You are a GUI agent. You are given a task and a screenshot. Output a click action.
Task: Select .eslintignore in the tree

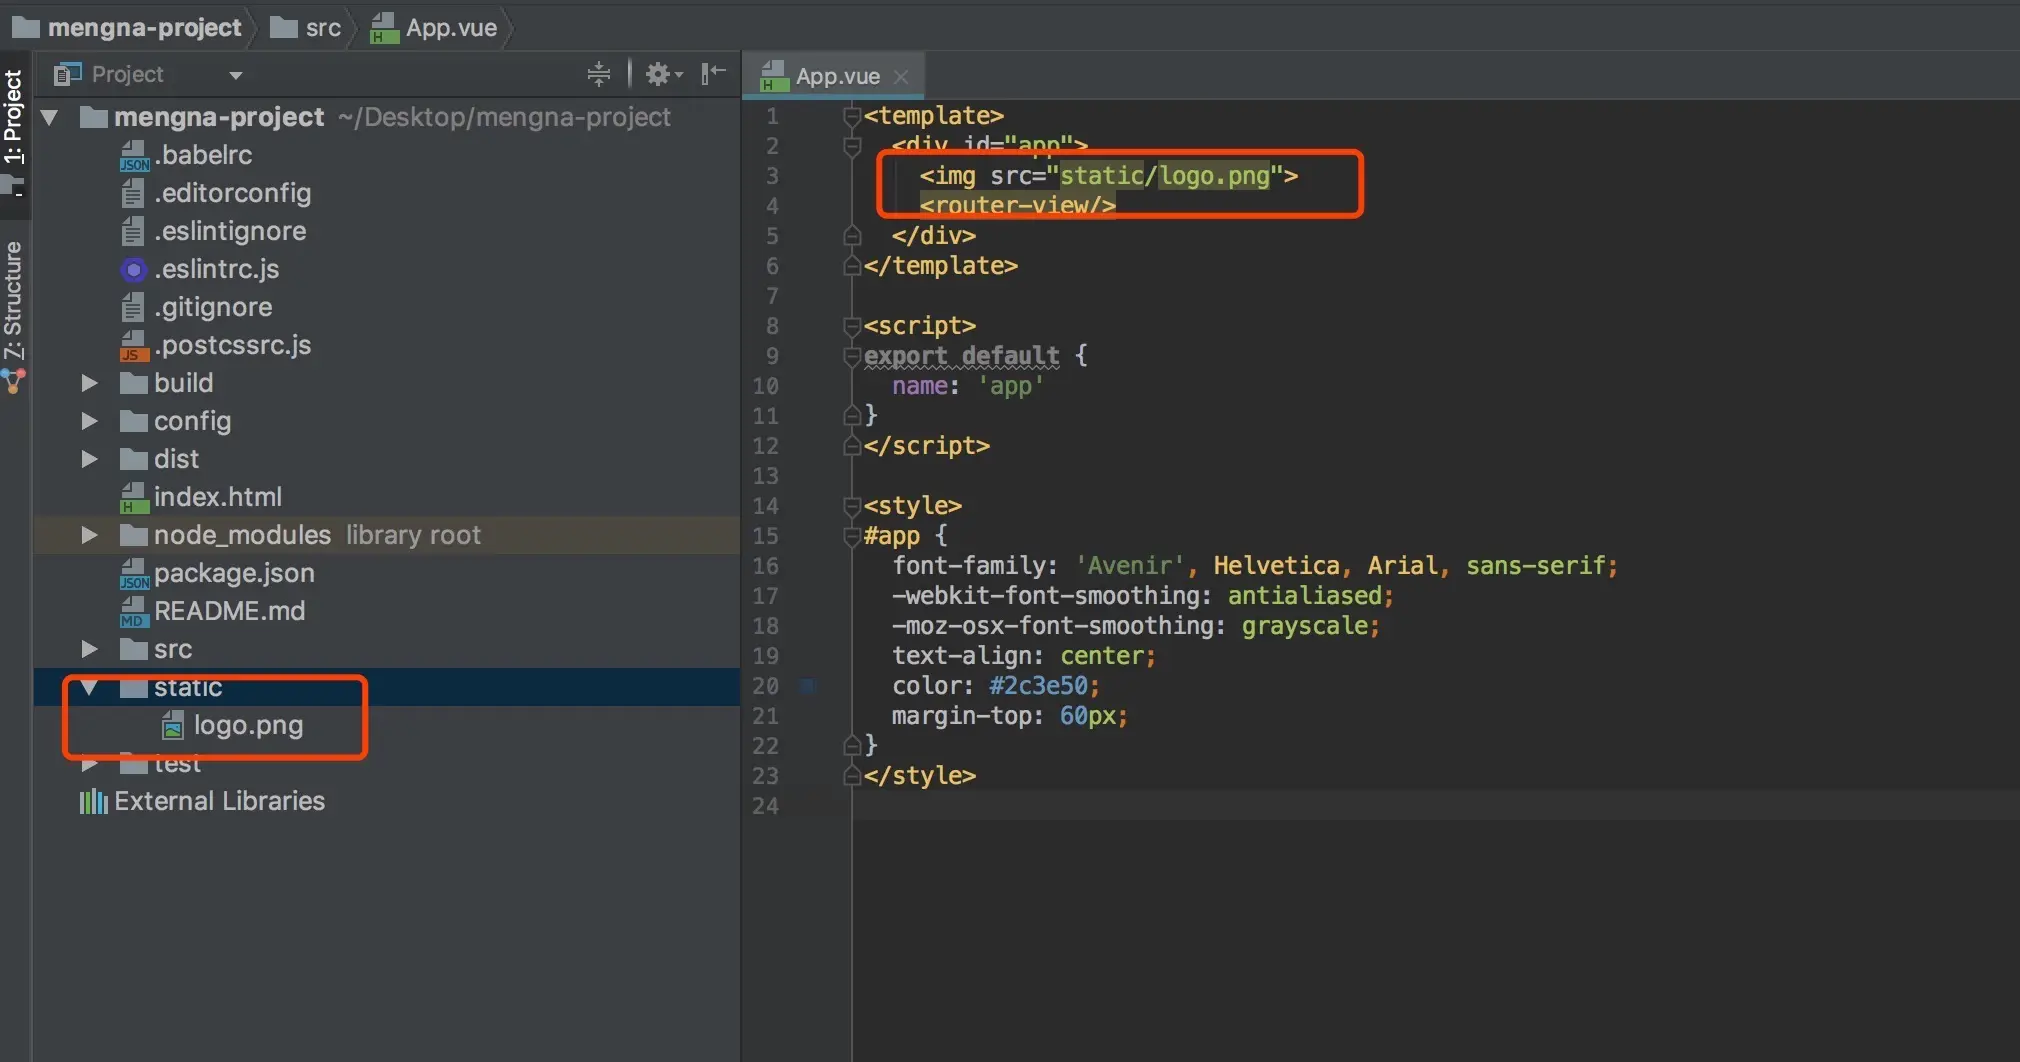point(230,231)
